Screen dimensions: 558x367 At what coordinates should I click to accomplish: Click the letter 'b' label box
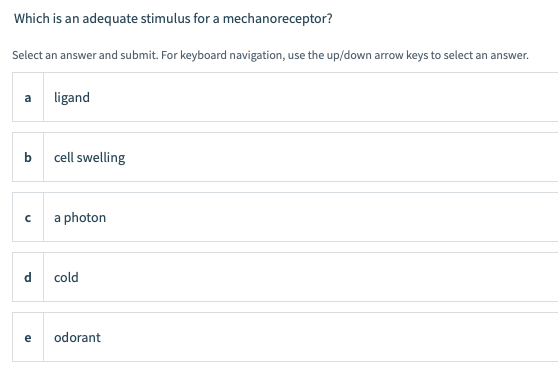coord(28,157)
